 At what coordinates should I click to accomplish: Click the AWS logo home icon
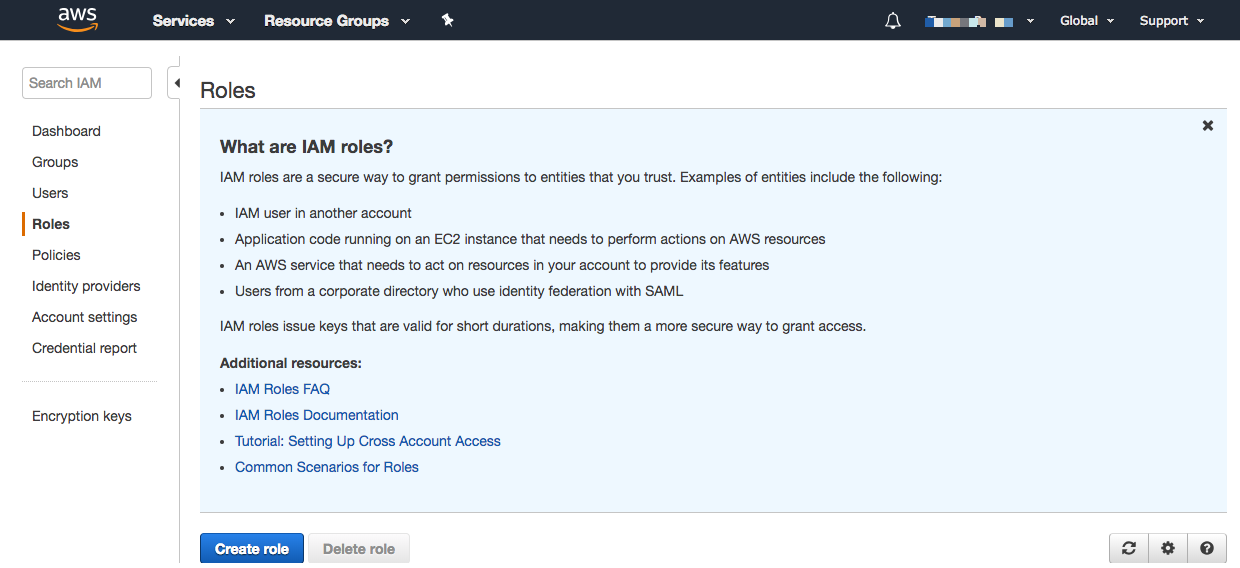[77, 20]
